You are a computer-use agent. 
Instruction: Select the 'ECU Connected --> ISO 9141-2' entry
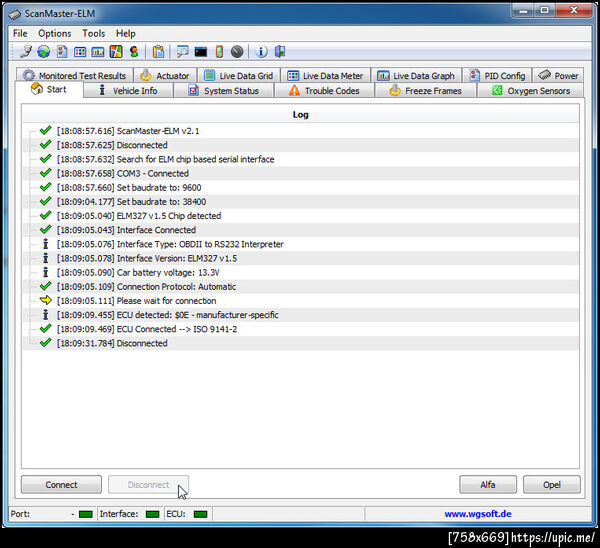[x=300, y=329]
